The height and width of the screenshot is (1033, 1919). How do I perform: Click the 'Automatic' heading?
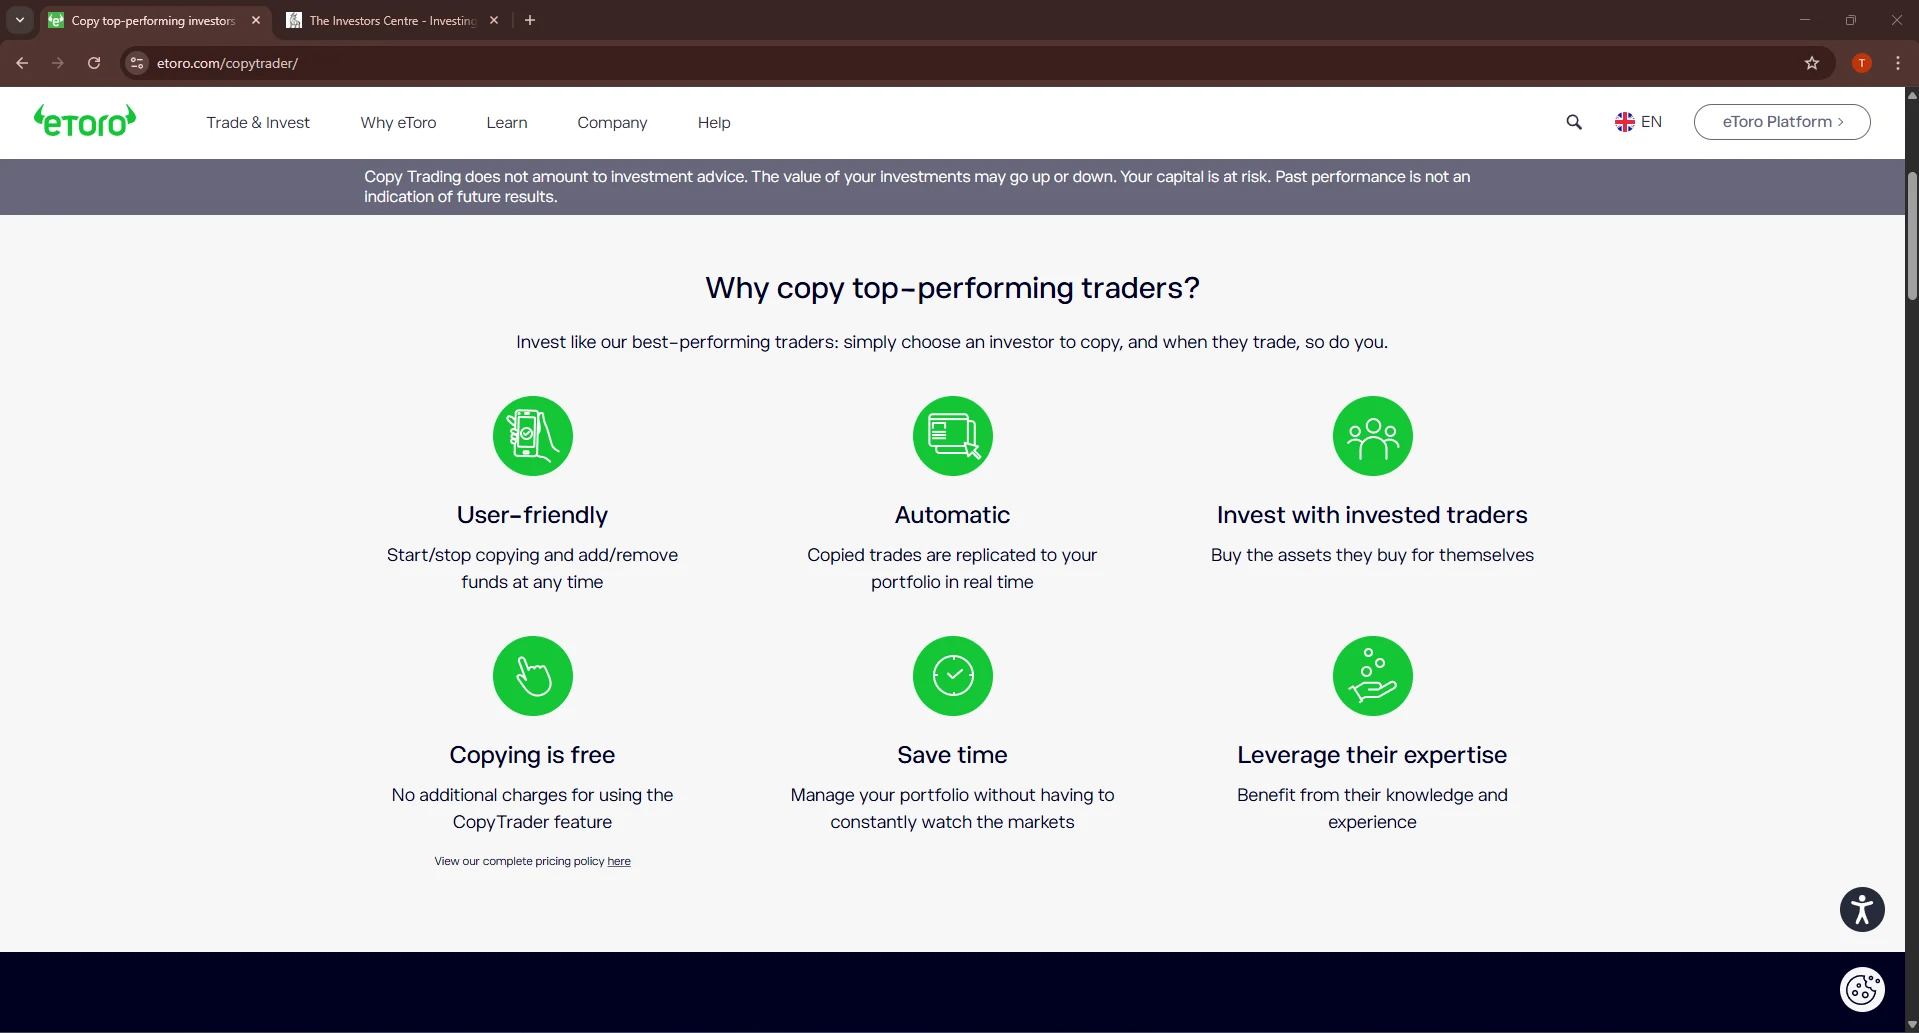(x=952, y=515)
